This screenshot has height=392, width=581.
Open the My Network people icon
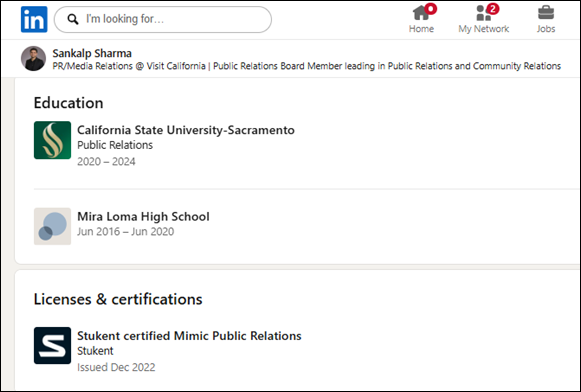point(483,13)
